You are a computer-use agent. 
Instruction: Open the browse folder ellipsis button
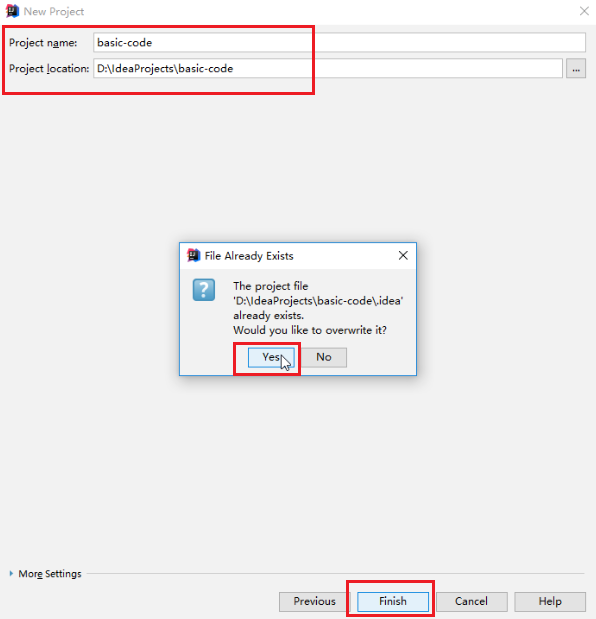point(576,69)
